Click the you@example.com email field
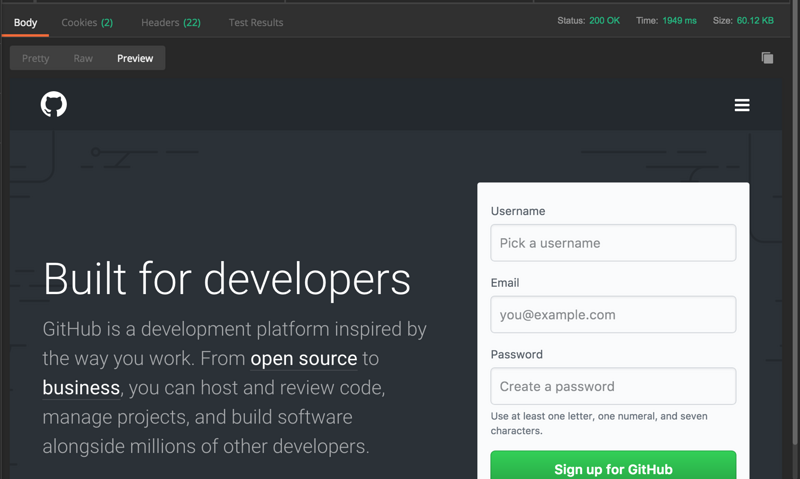The height and width of the screenshot is (479, 800). pos(613,315)
